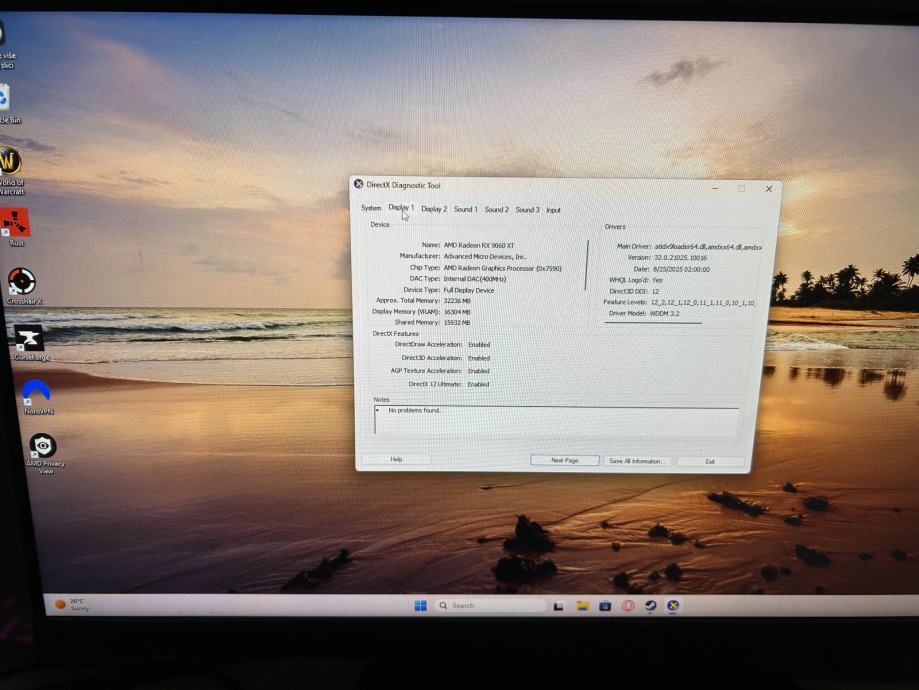919x690 pixels.
Task: Launch NordVPN desktop shortcut
Action: [x=37, y=397]
